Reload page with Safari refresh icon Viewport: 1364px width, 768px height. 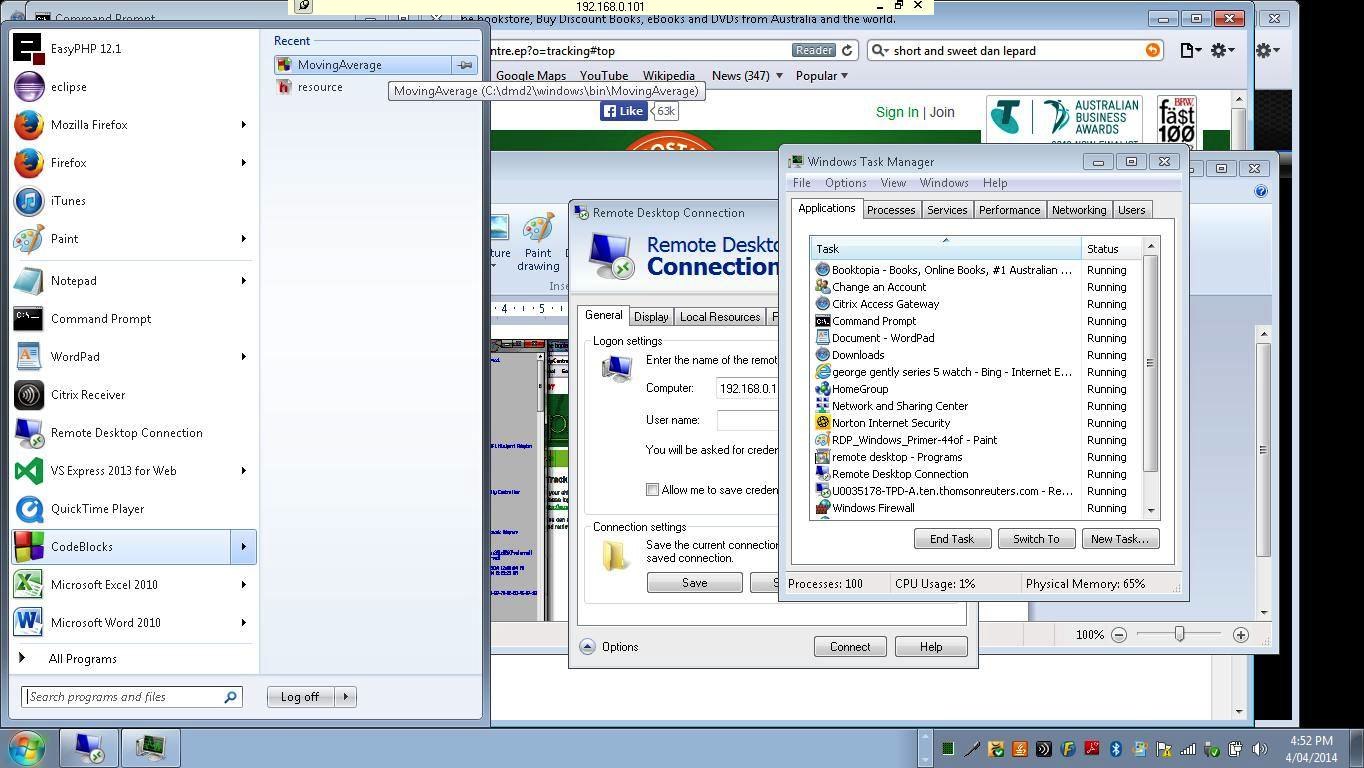(847, 50)
